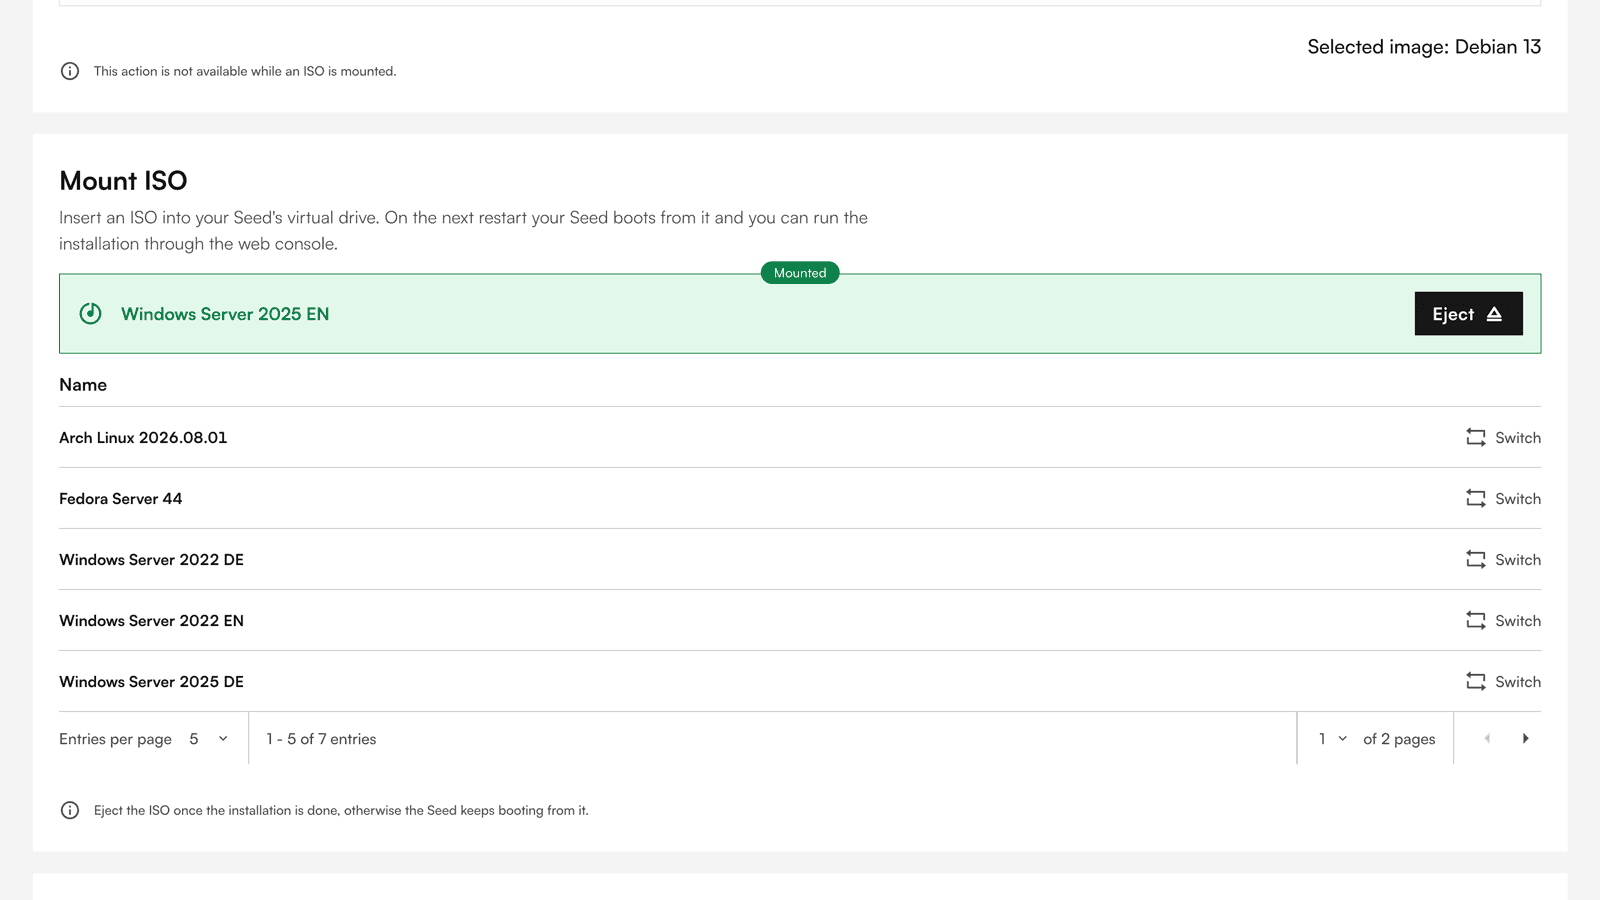The image size is (1600, 900).
Task: Switch to the Arch Linux 2026.08.01 ISO
Action: [1503, 437]
